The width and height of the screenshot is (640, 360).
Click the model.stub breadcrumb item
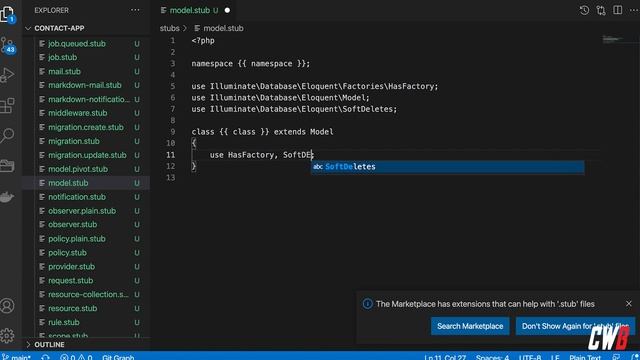223,28
